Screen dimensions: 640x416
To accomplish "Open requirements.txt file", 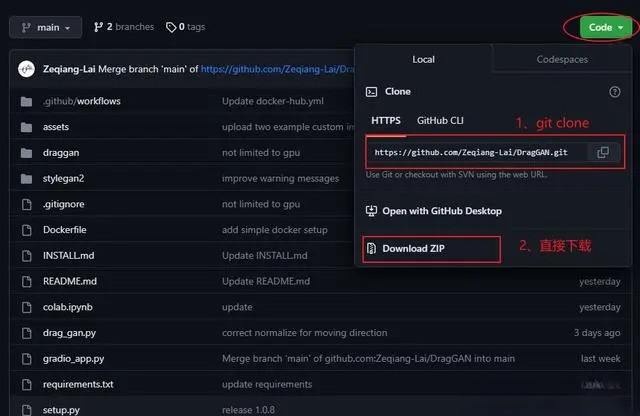I will coord(78,384).
